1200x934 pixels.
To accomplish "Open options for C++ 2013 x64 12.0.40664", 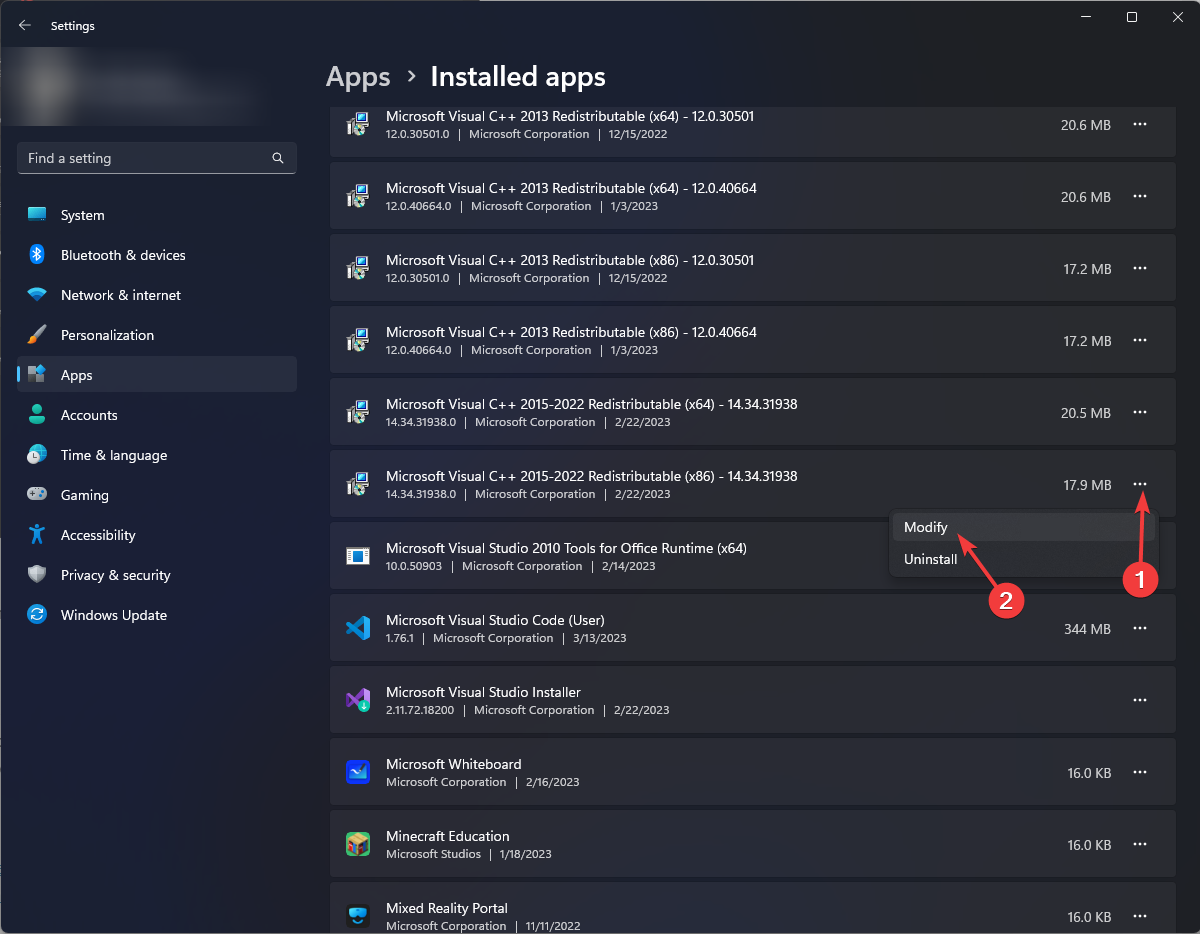I will (x=1139, y=196).
